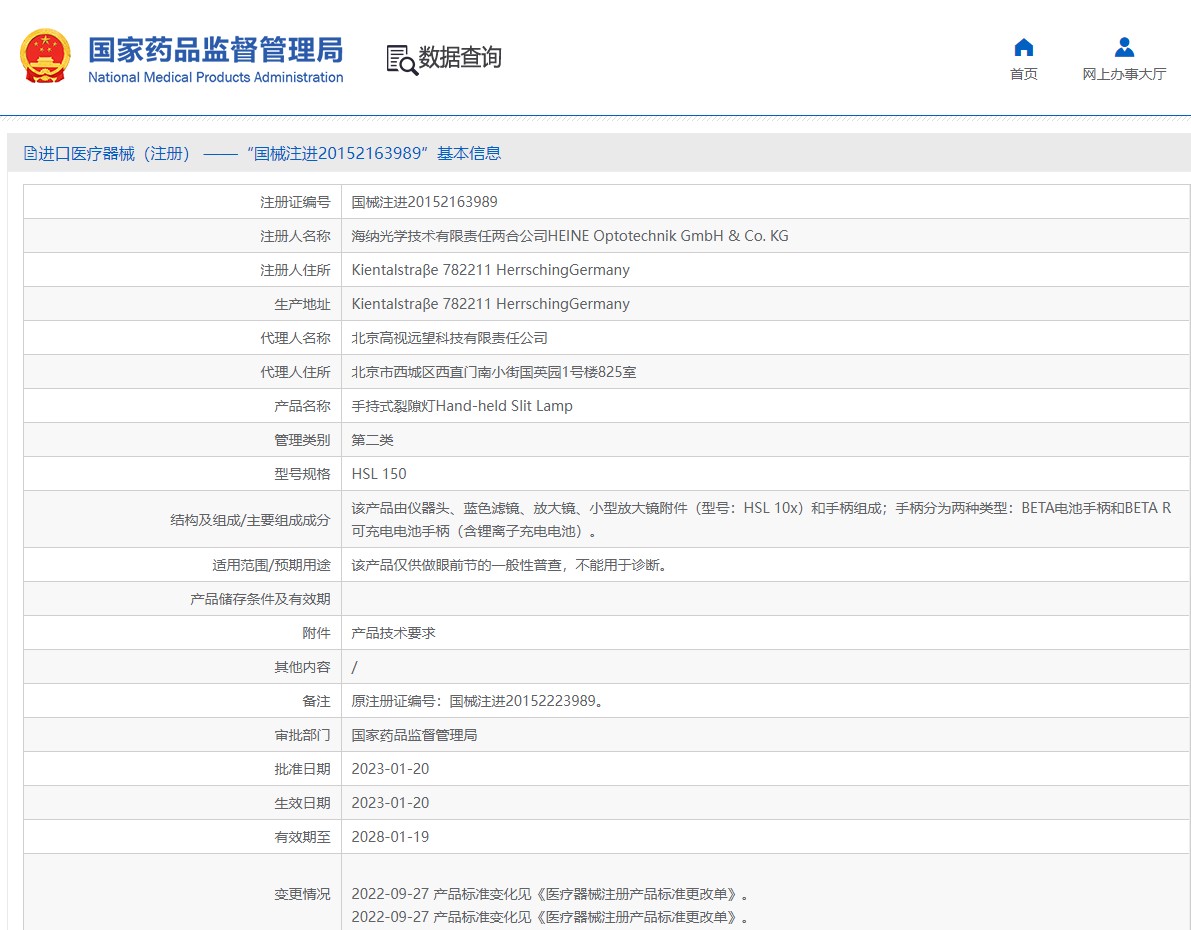Click the 网上办事大厅 user icon

[1124, 47]
